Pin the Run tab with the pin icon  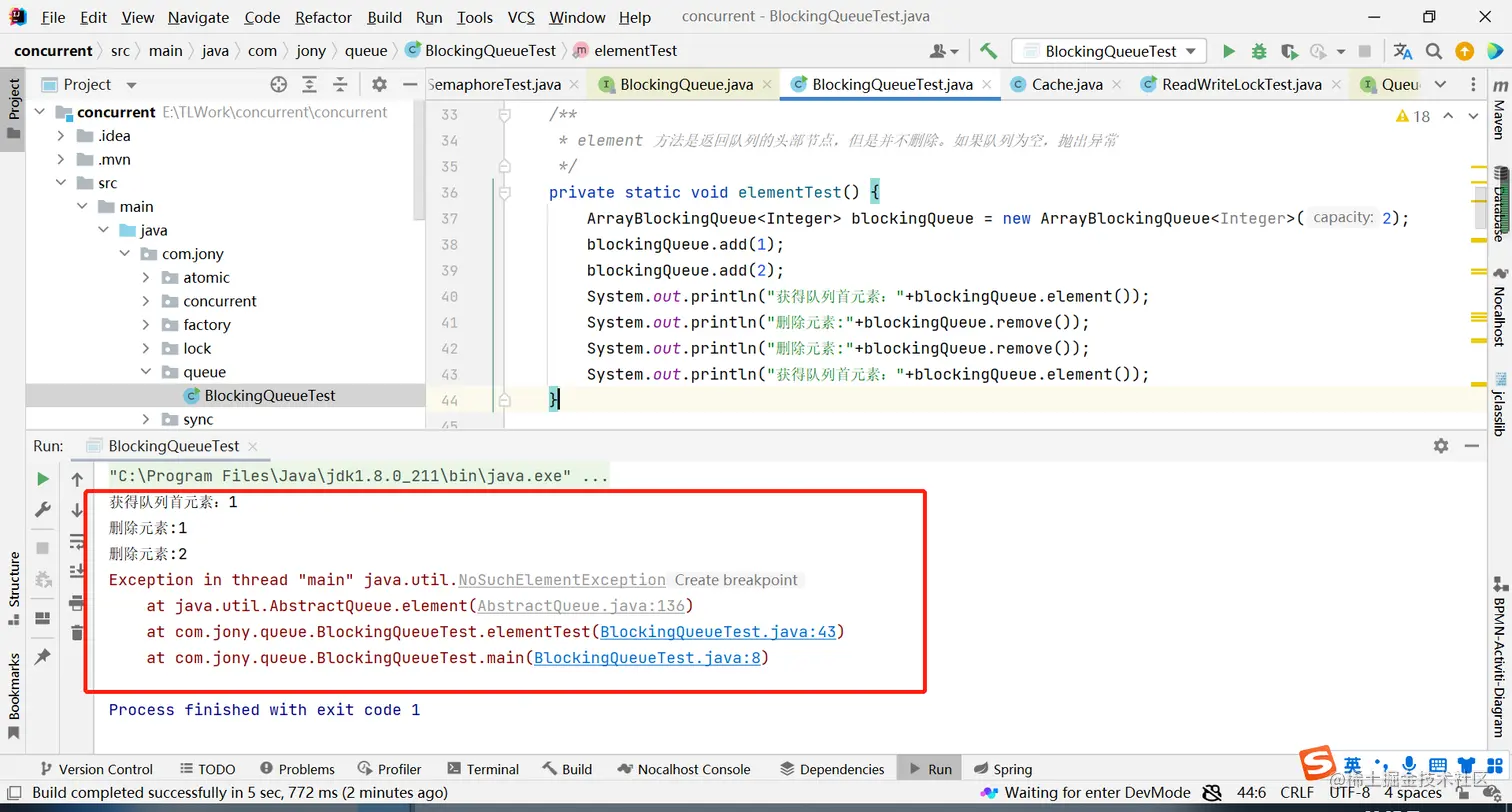point(43,656)
